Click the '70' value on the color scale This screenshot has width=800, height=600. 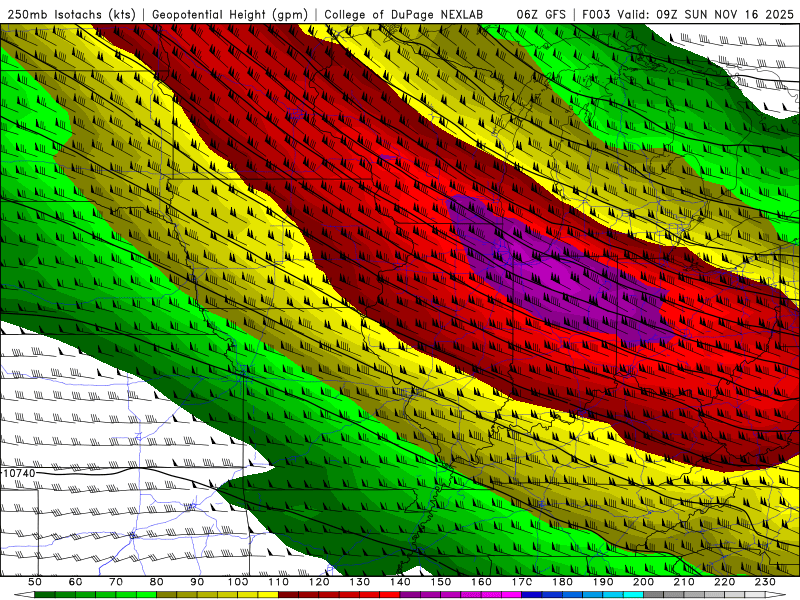point(116,582)
